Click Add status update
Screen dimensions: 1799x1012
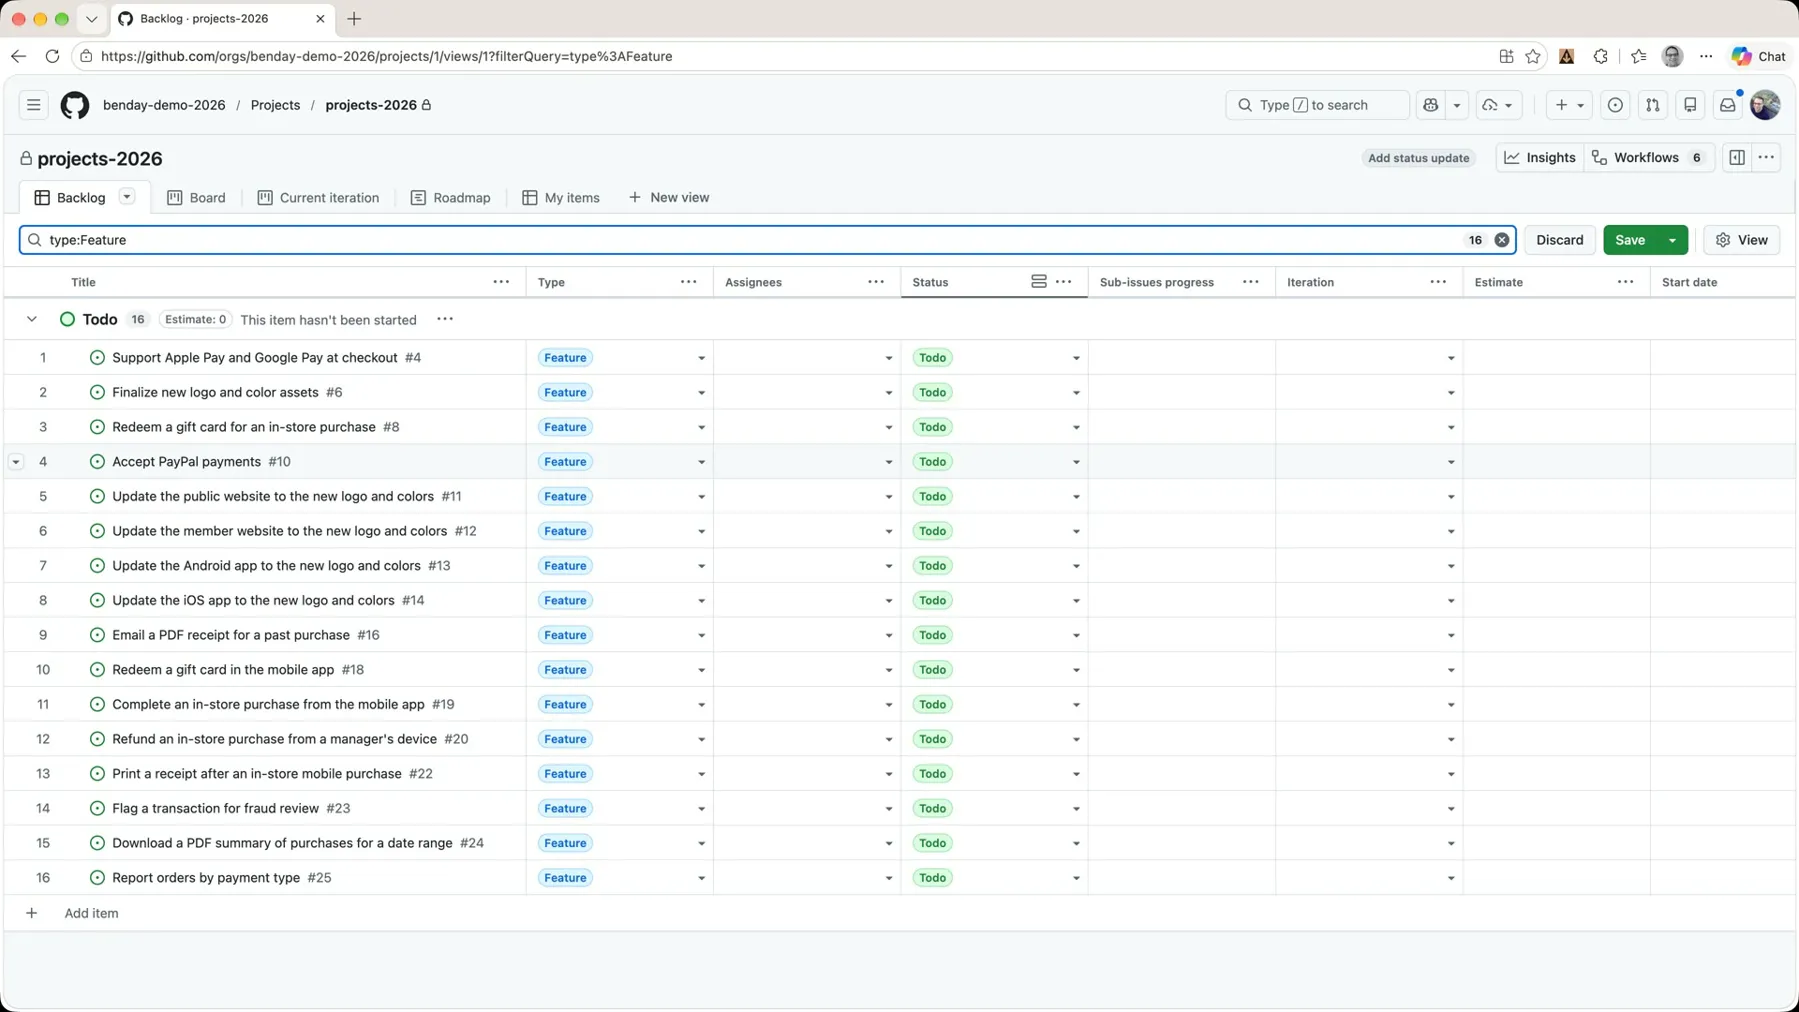1418,158
